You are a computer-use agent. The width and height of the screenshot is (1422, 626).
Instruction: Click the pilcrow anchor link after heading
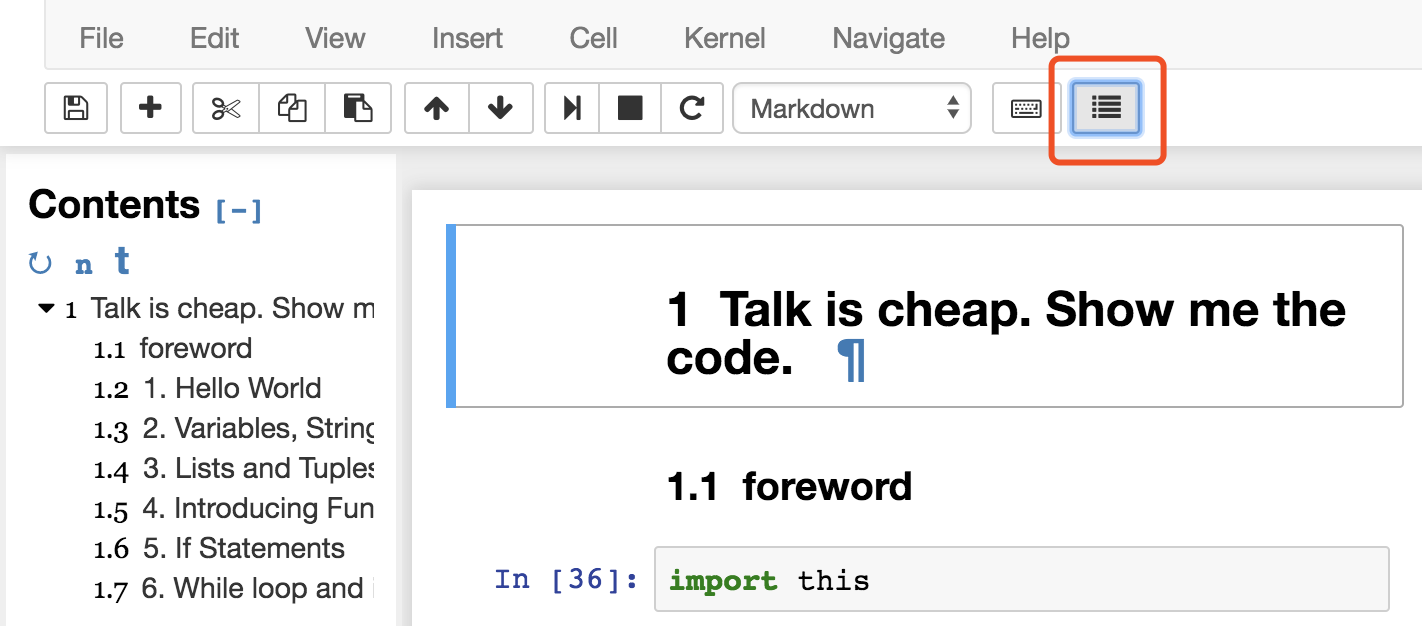[x=851, y=360]
